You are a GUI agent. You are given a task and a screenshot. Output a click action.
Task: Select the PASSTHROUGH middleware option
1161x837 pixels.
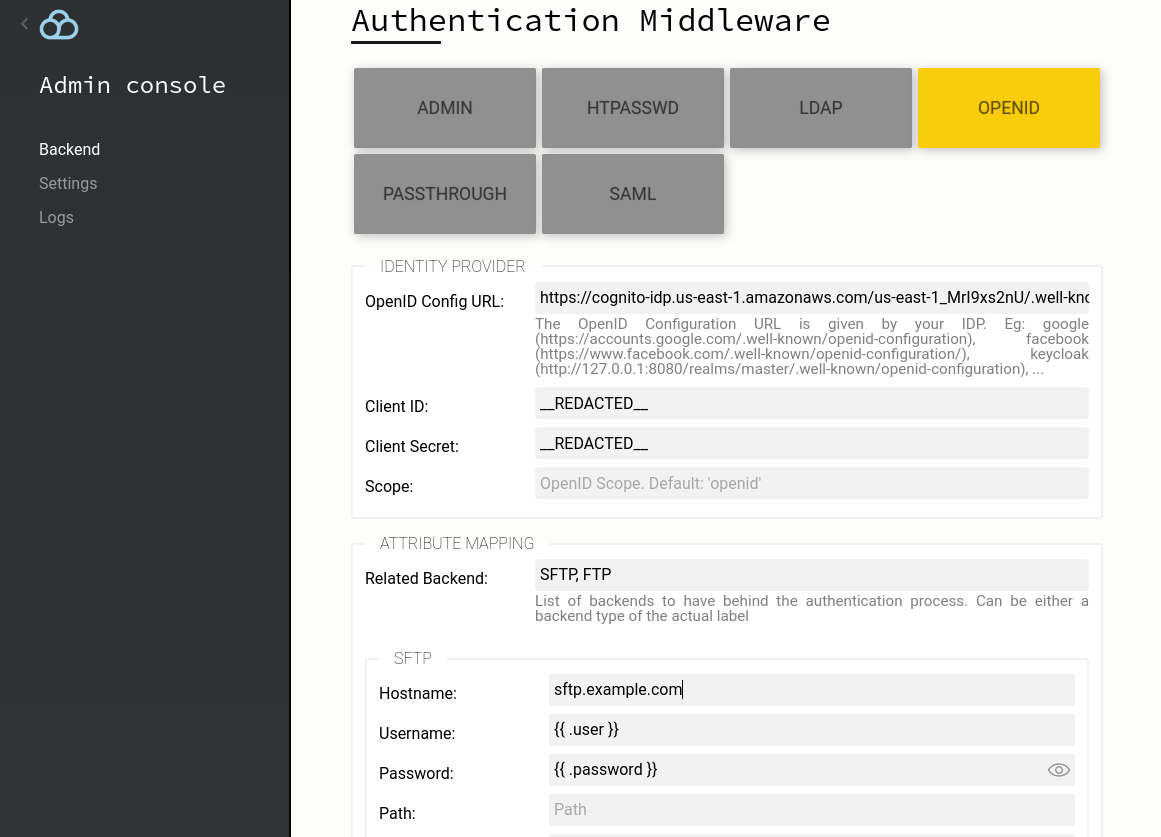coord(445,194)
